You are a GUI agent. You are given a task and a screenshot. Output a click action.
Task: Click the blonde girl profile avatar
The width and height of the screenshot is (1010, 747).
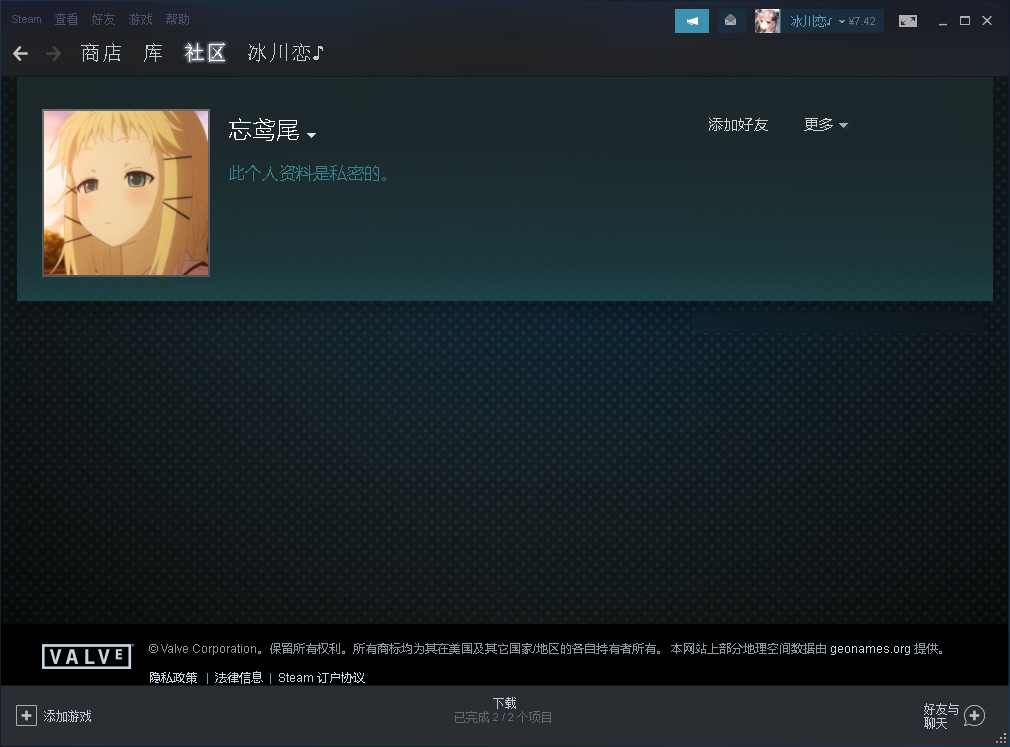[126, 193]
